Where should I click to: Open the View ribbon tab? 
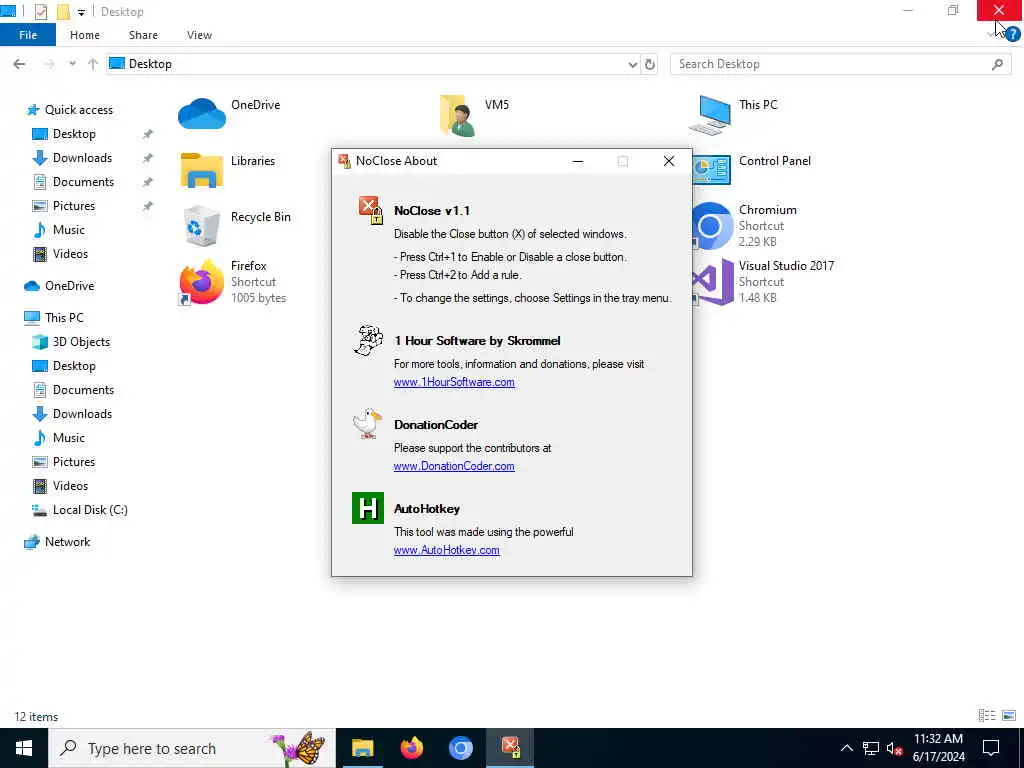point(199,35)
